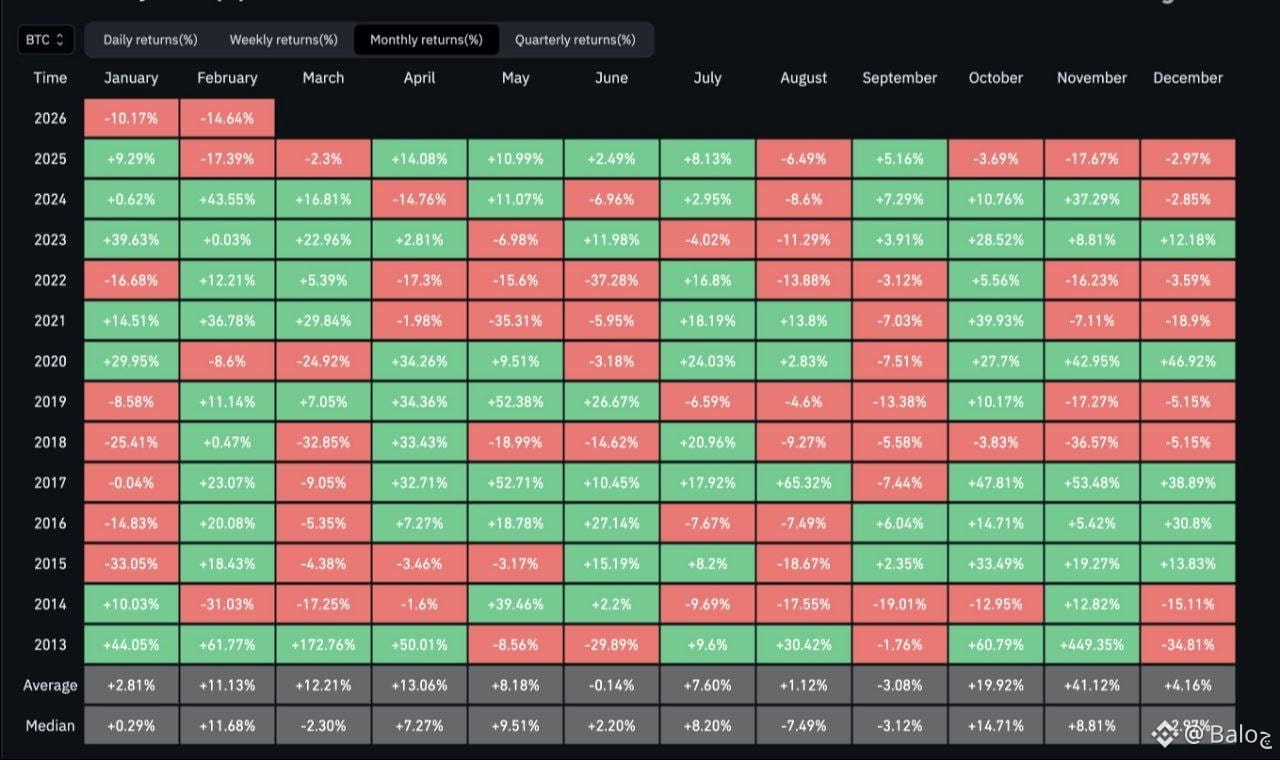Select the 2018 row label
The height and width of the screenshot is (760, 1280).
tap(50, 442)
